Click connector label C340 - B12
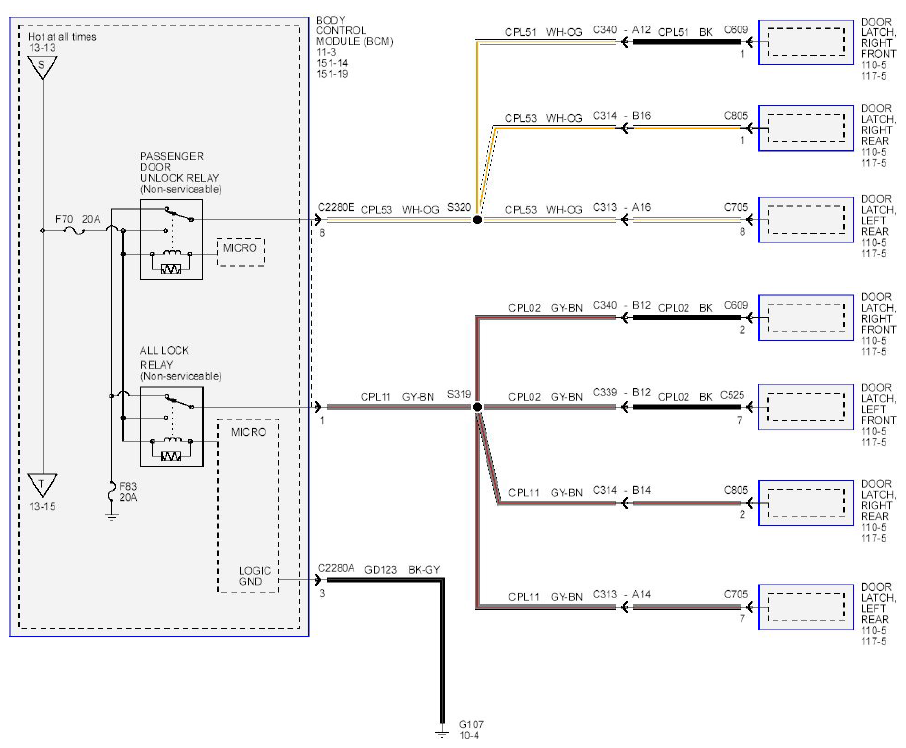Image resolution: width=906 pixels, height=748 pixels. (622, 305)
